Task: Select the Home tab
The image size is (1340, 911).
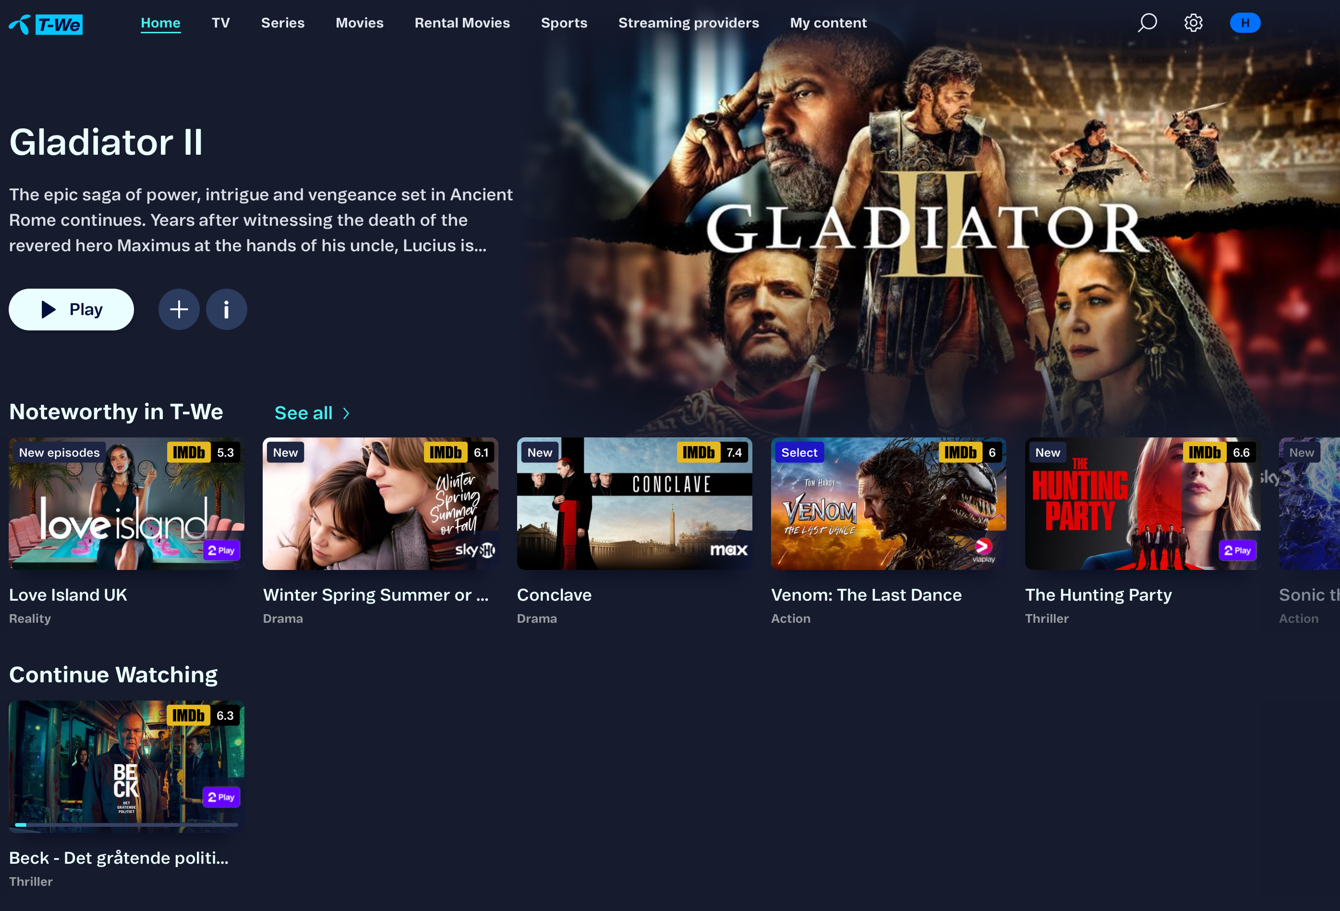Action: pos(160,23)
